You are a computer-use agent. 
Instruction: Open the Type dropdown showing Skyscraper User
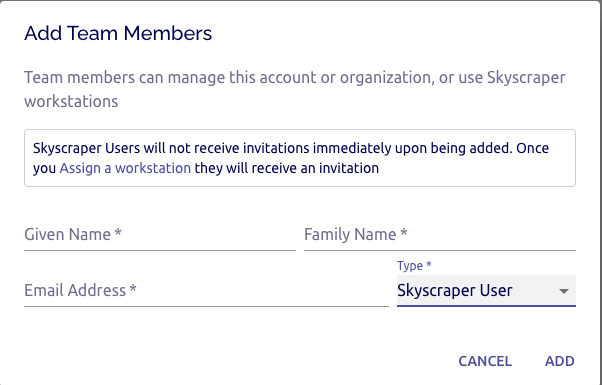(486, 291)
